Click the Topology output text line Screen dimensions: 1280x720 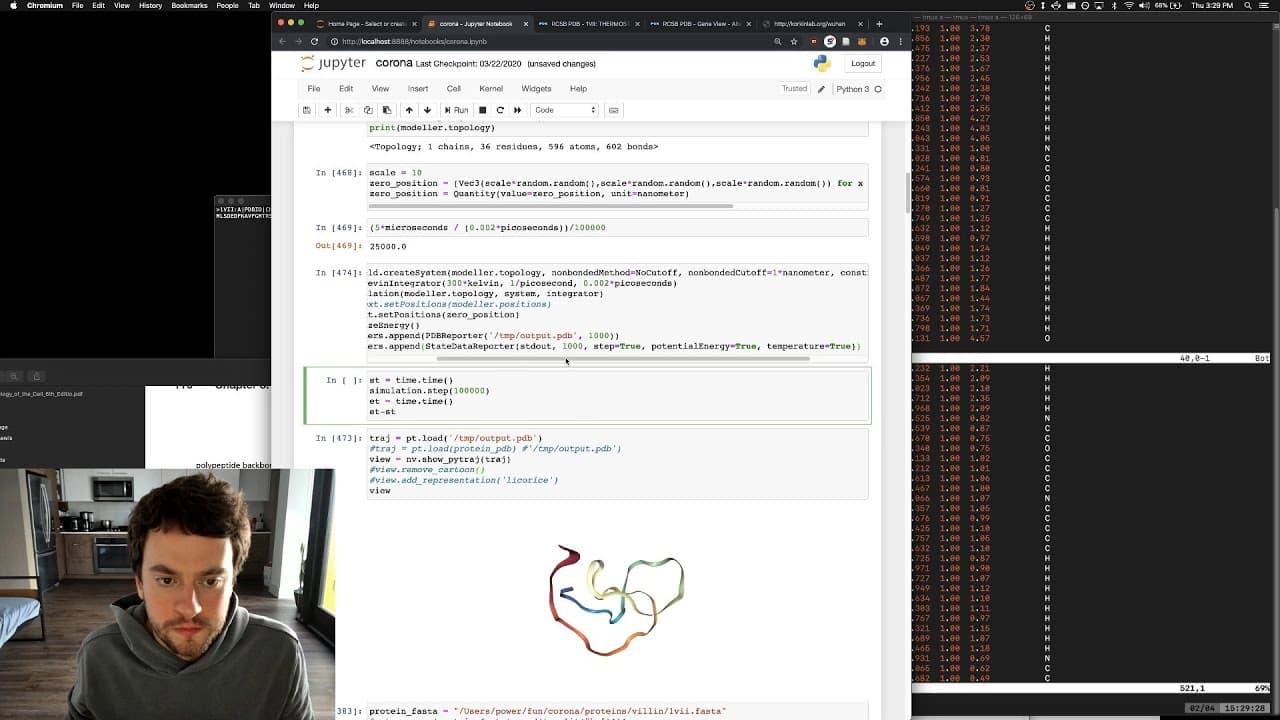coord(513,147)
